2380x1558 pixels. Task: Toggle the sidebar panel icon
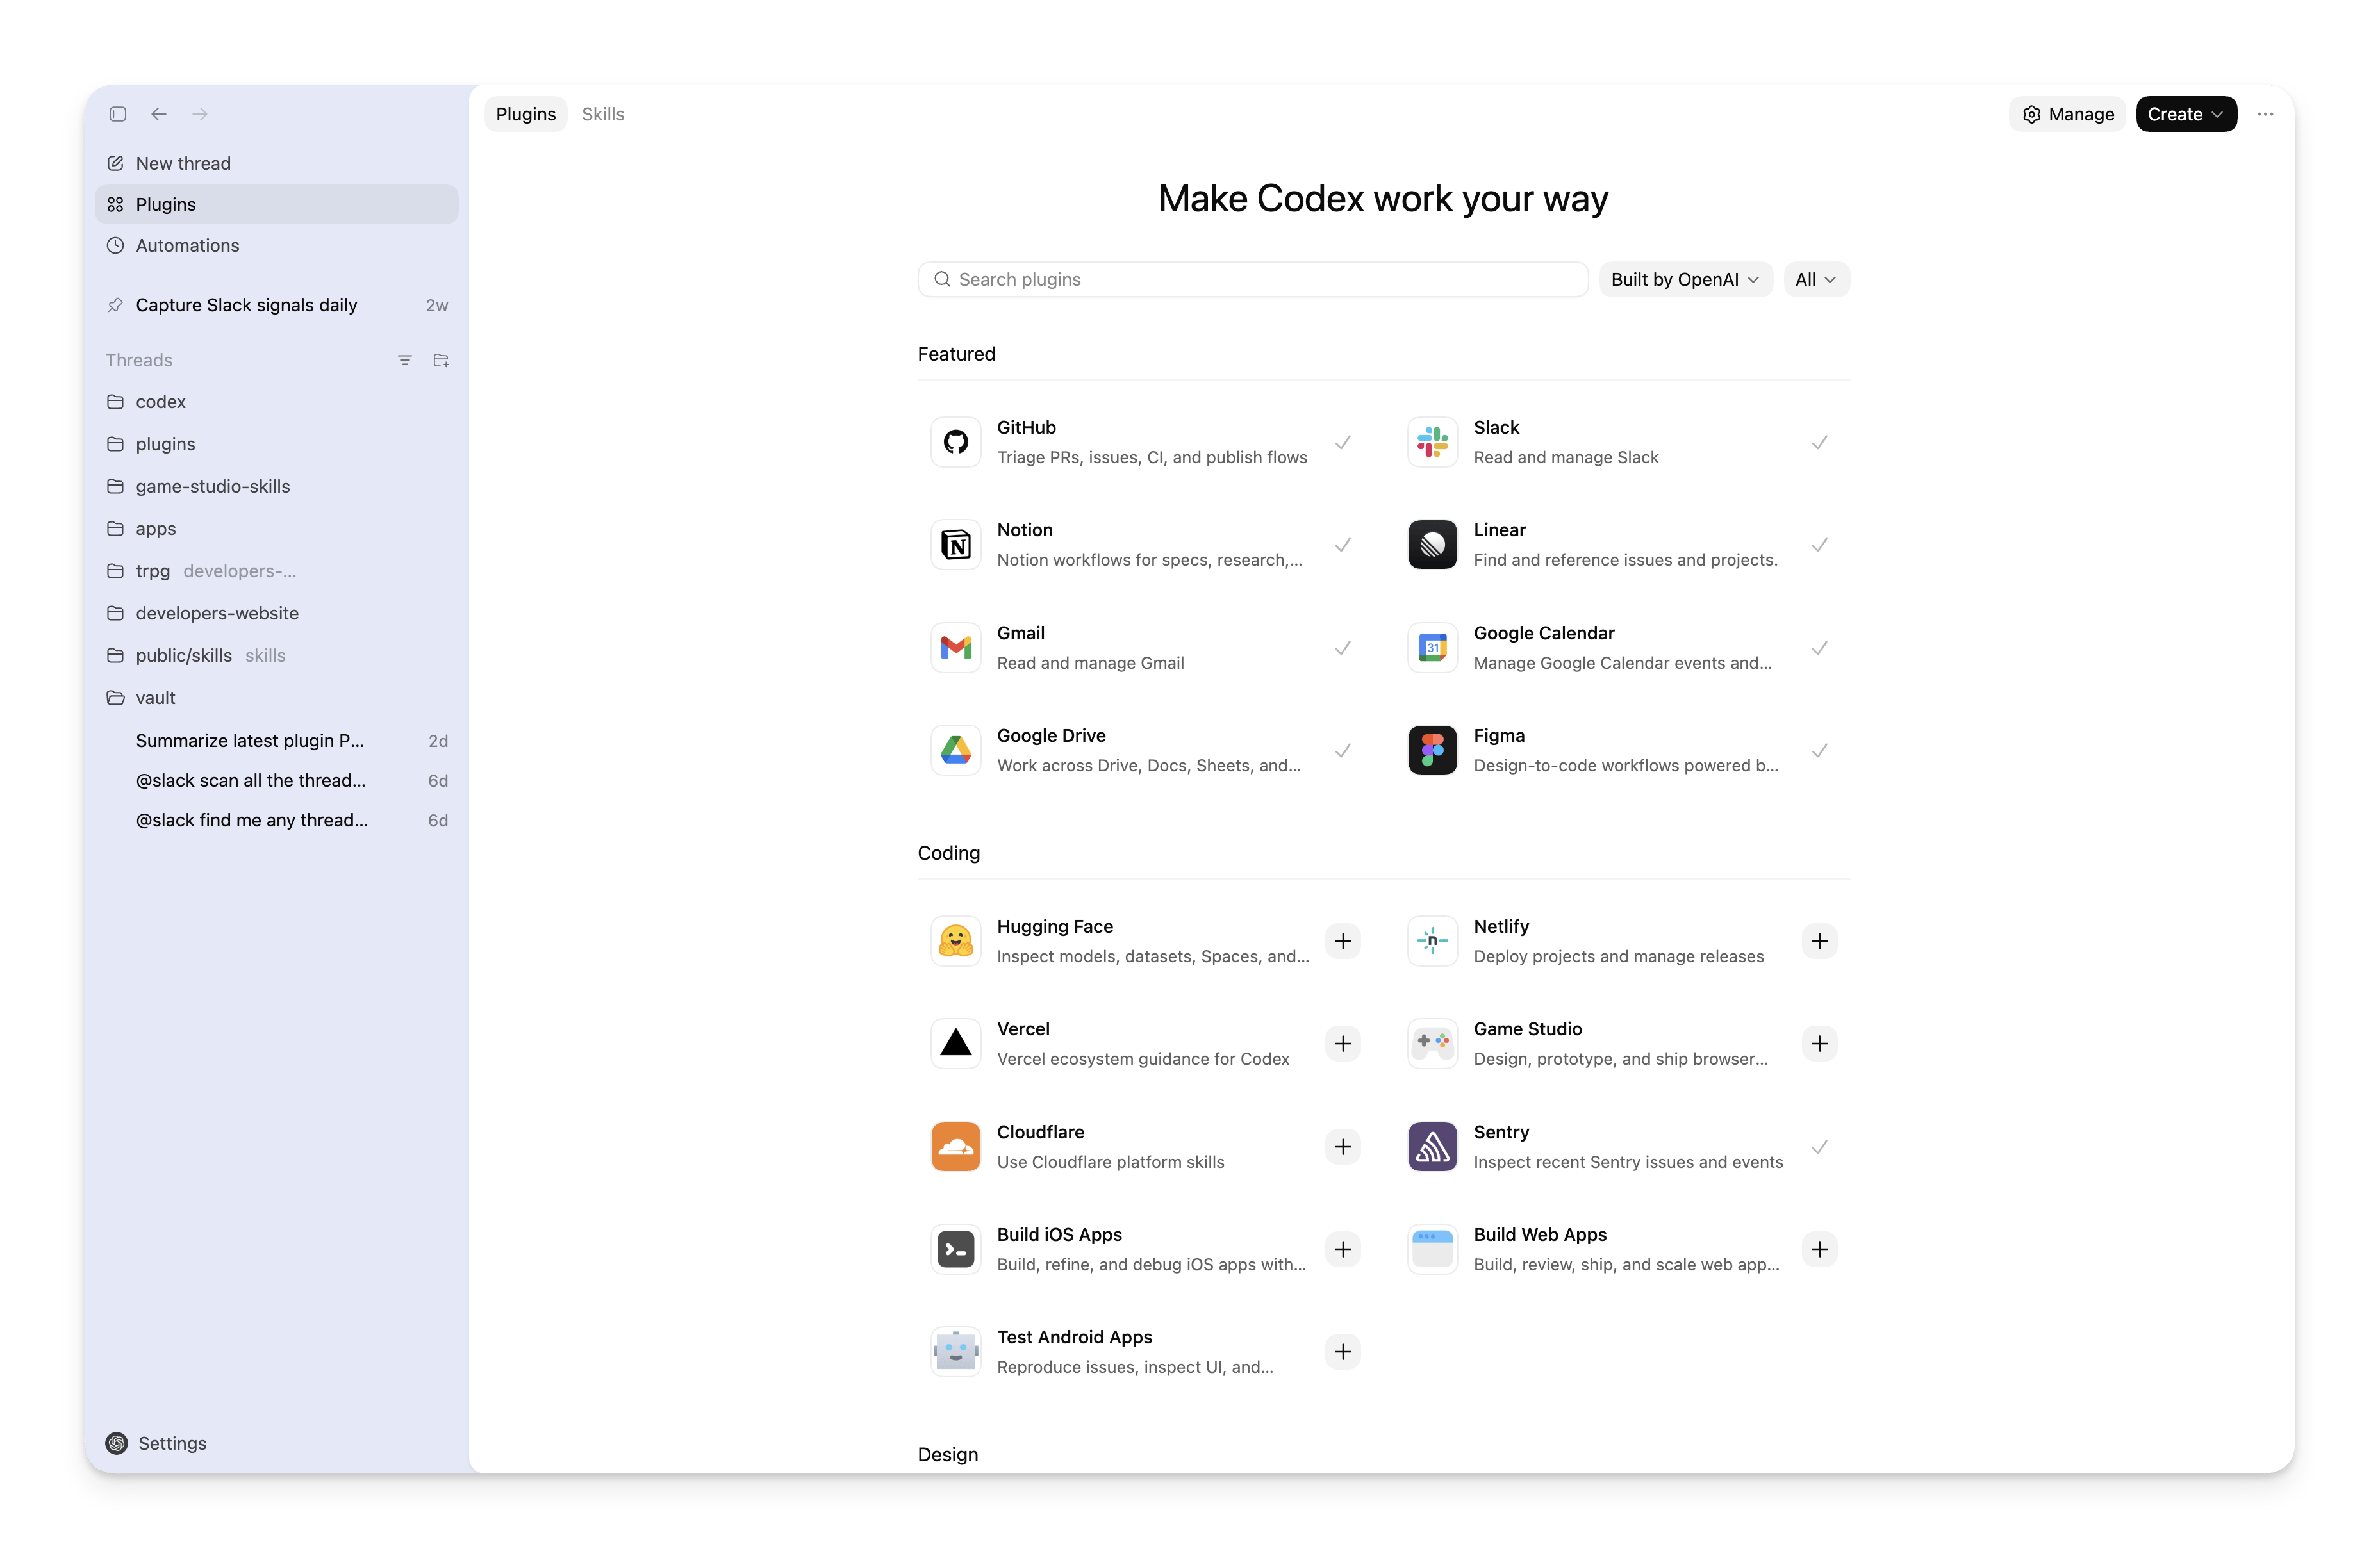pyautogui.click(x=118, y=114)
